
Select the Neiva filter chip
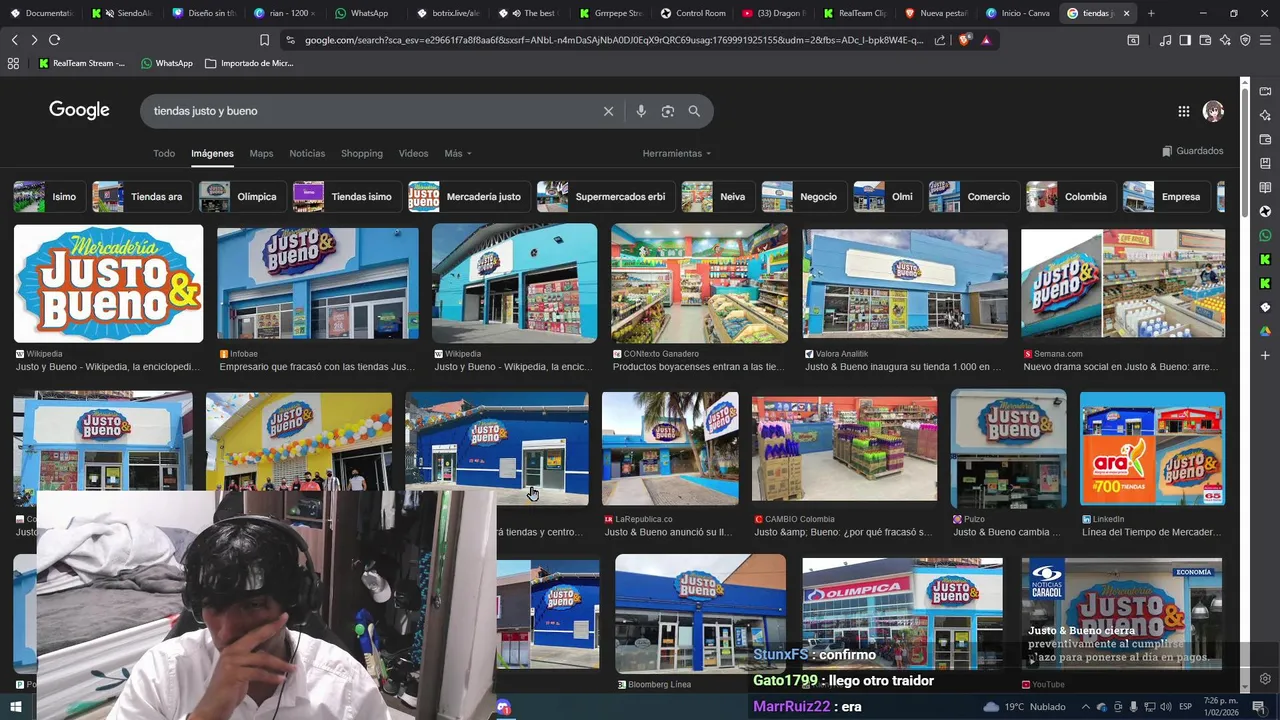tap(717, 197)
